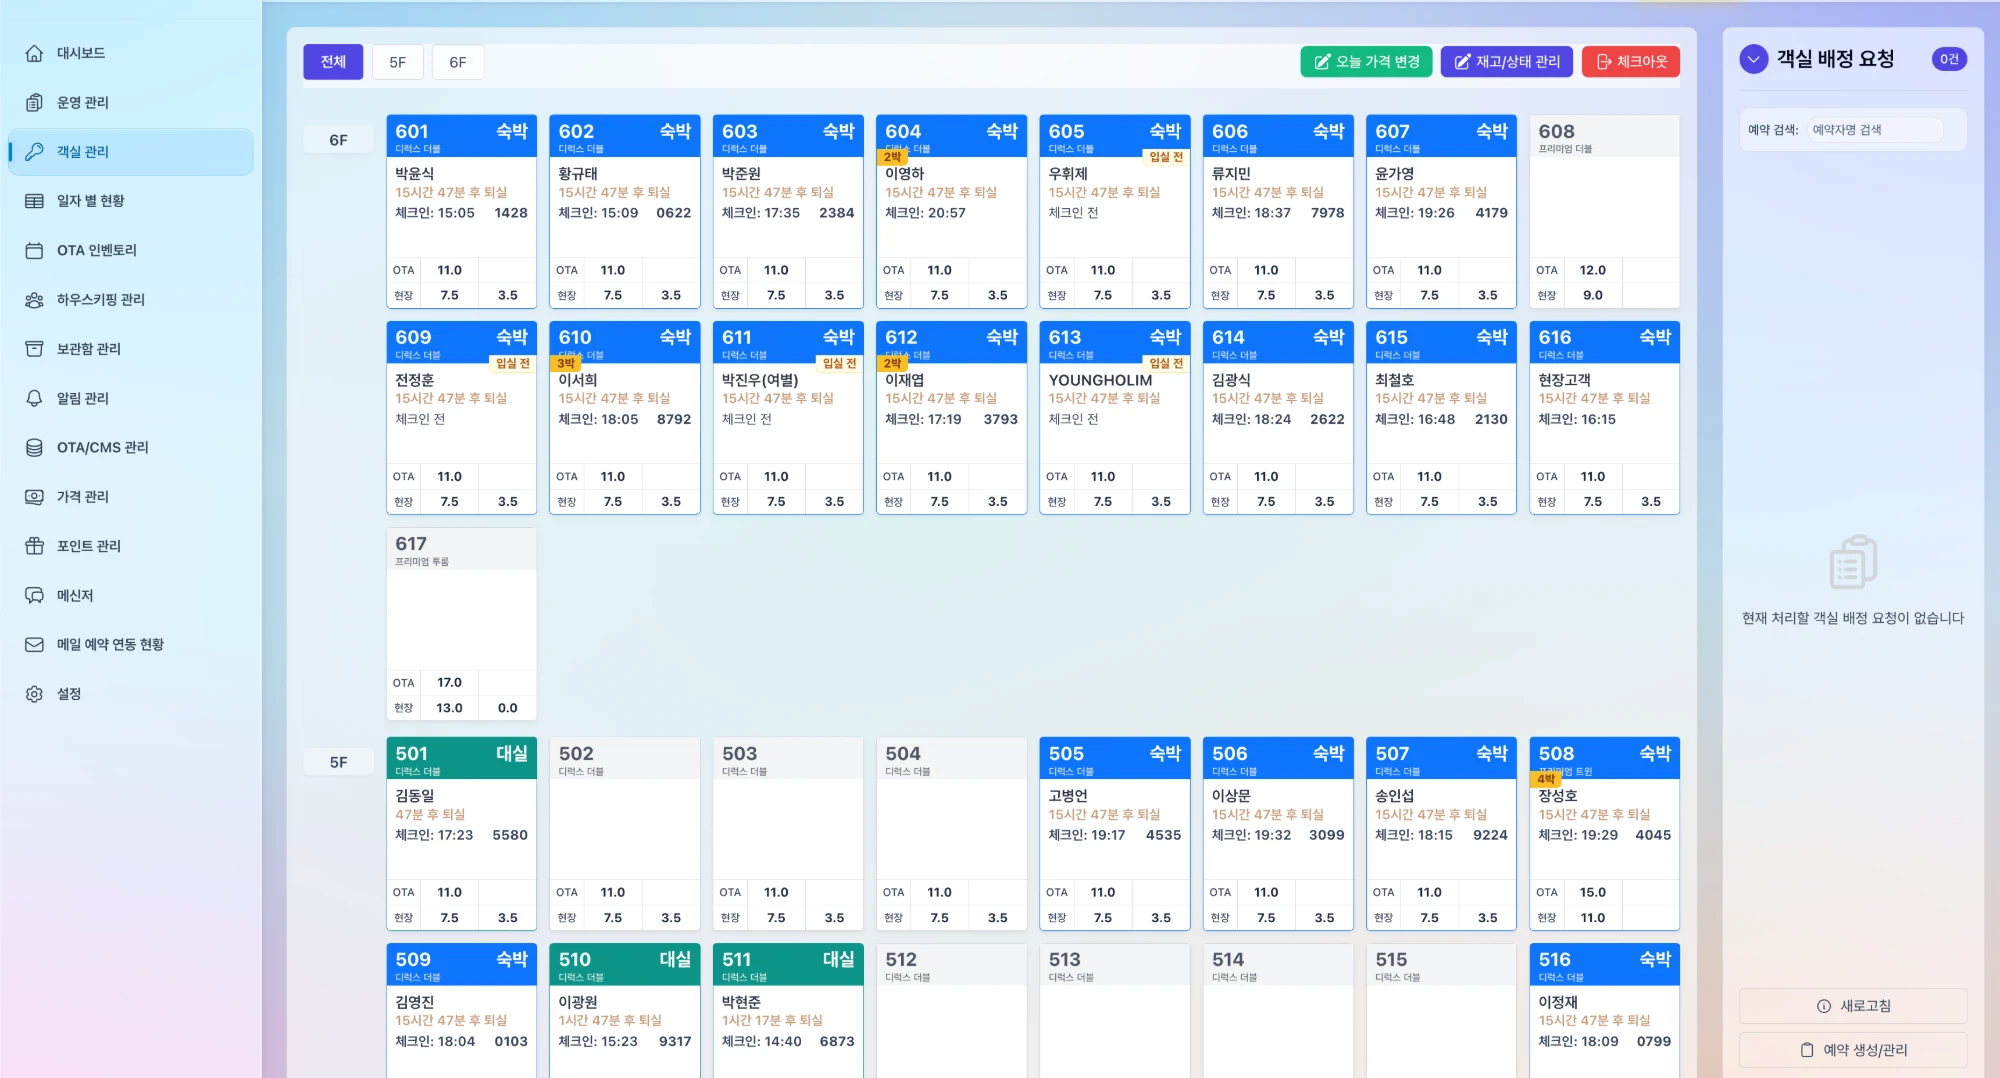The height and width of the screenshot is (1078, 2000).
Task: Click the 6F floor section label
Action: click(338, 140)
